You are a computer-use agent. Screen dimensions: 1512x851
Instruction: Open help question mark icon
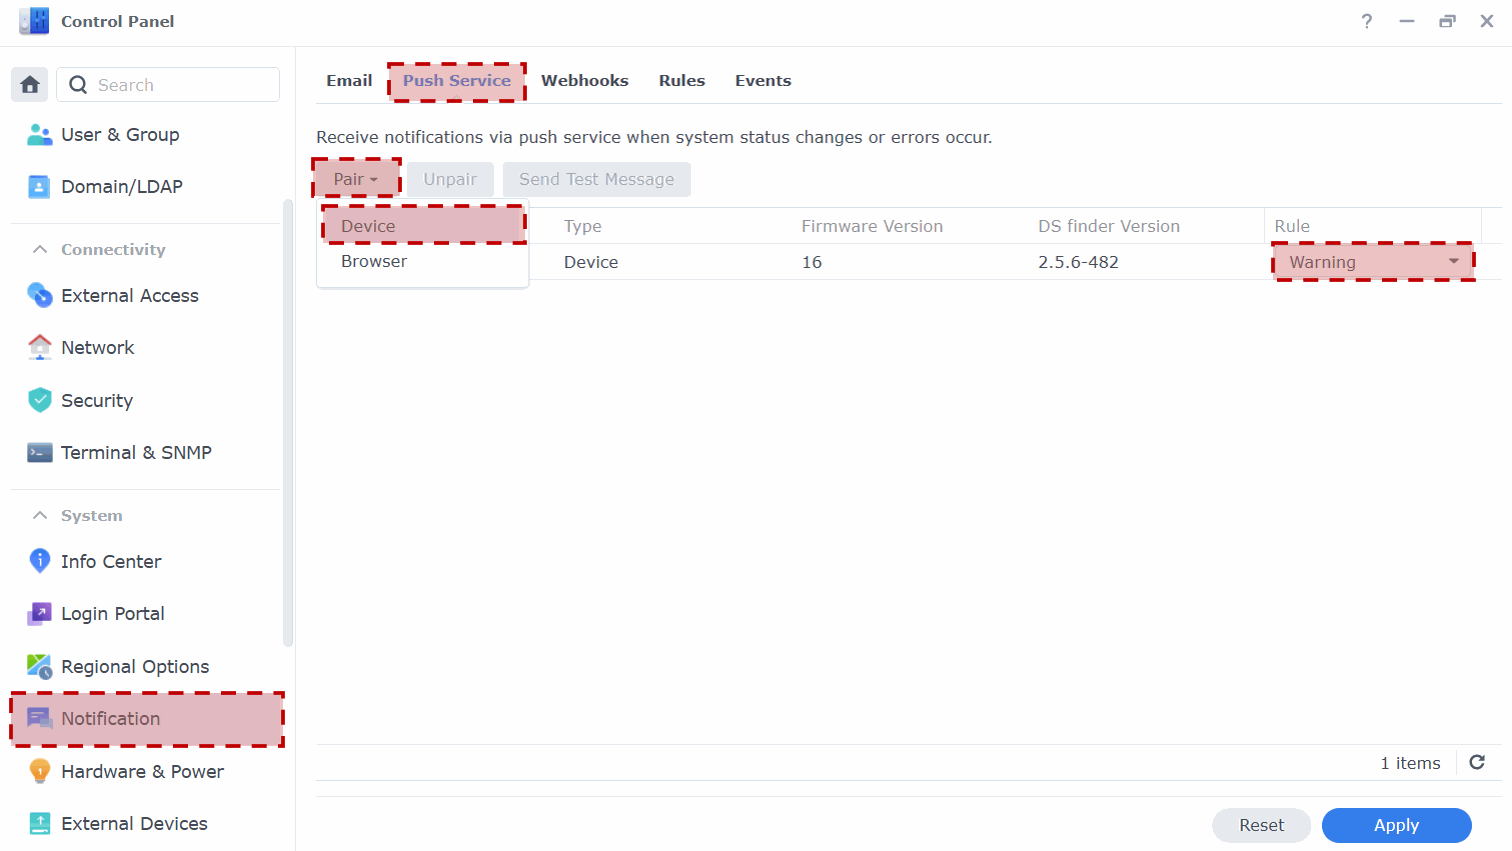click(x=1367, y=21)
